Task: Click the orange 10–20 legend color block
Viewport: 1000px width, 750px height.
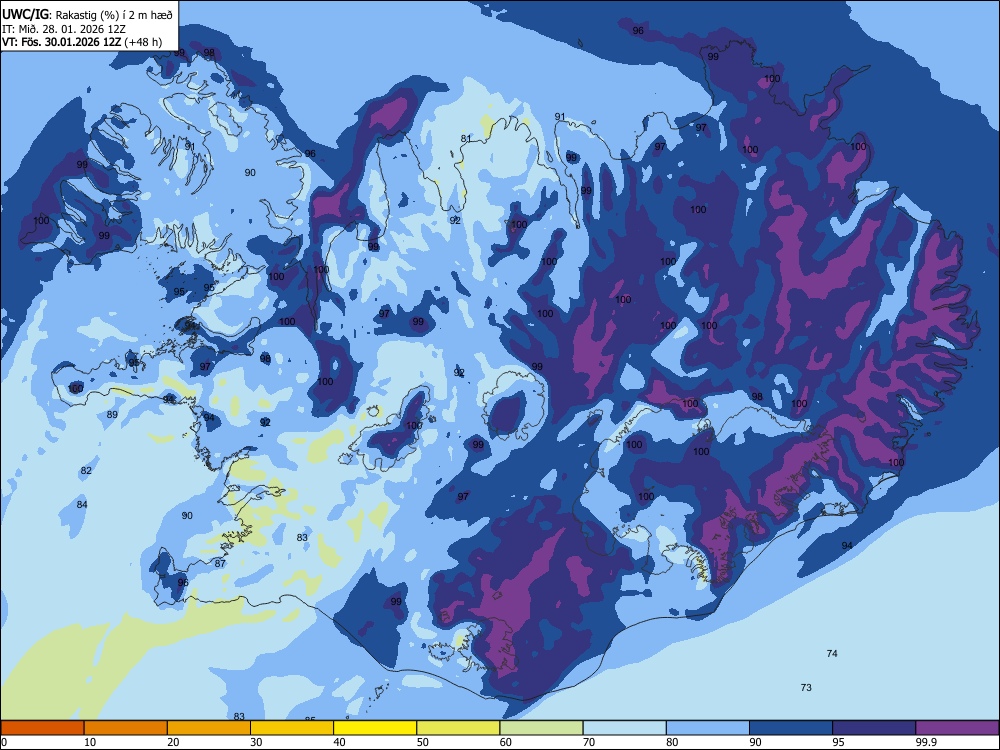Action: [x=126, y=728]
